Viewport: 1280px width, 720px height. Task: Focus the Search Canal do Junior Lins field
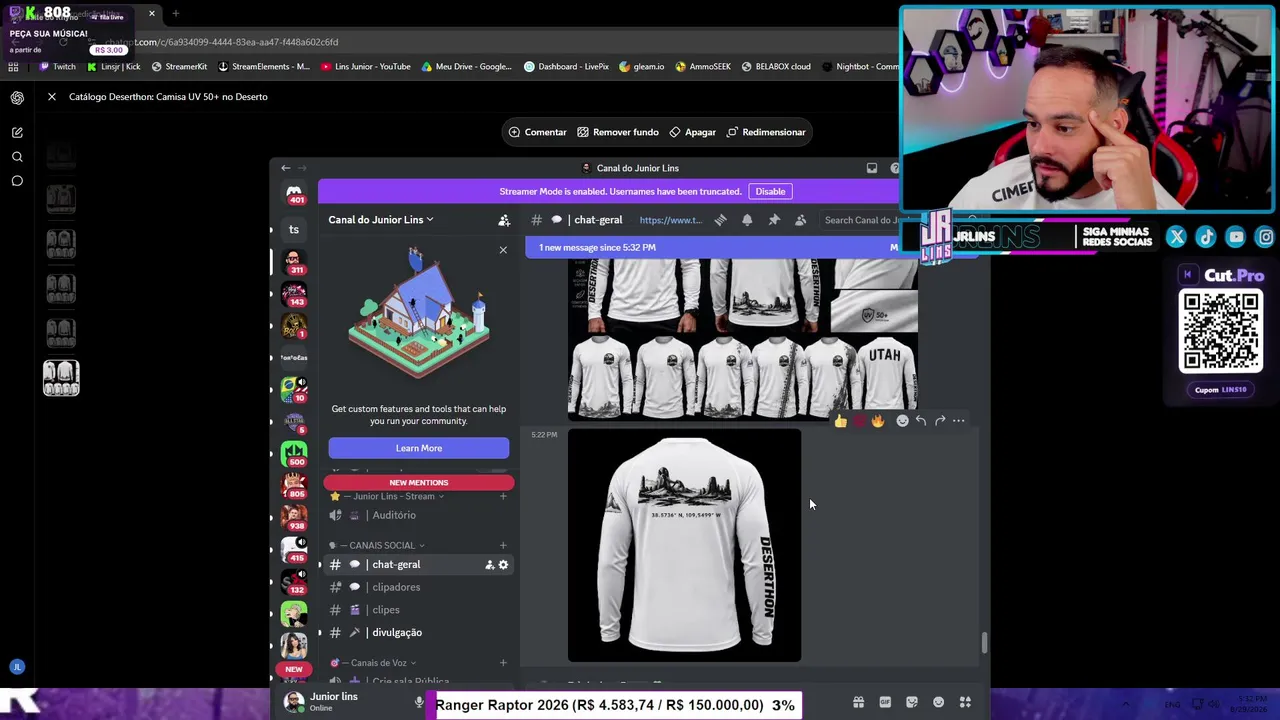[862, 220]
